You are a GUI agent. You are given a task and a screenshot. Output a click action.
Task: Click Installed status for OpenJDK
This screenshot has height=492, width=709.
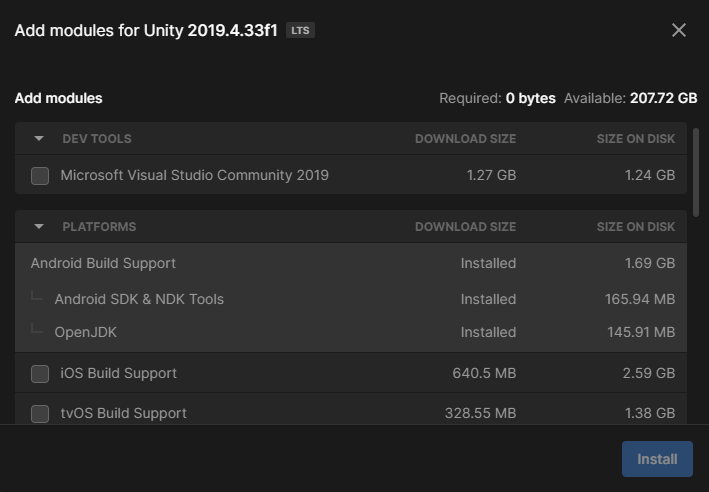[488, 332]
